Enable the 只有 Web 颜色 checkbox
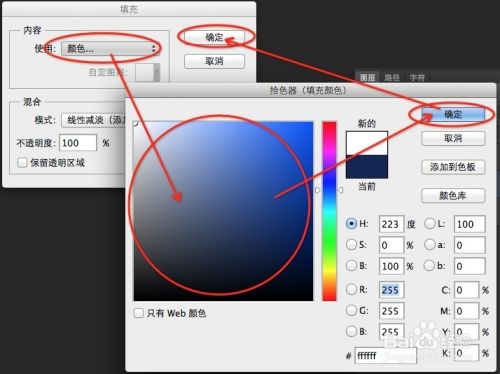 point(138,313)
